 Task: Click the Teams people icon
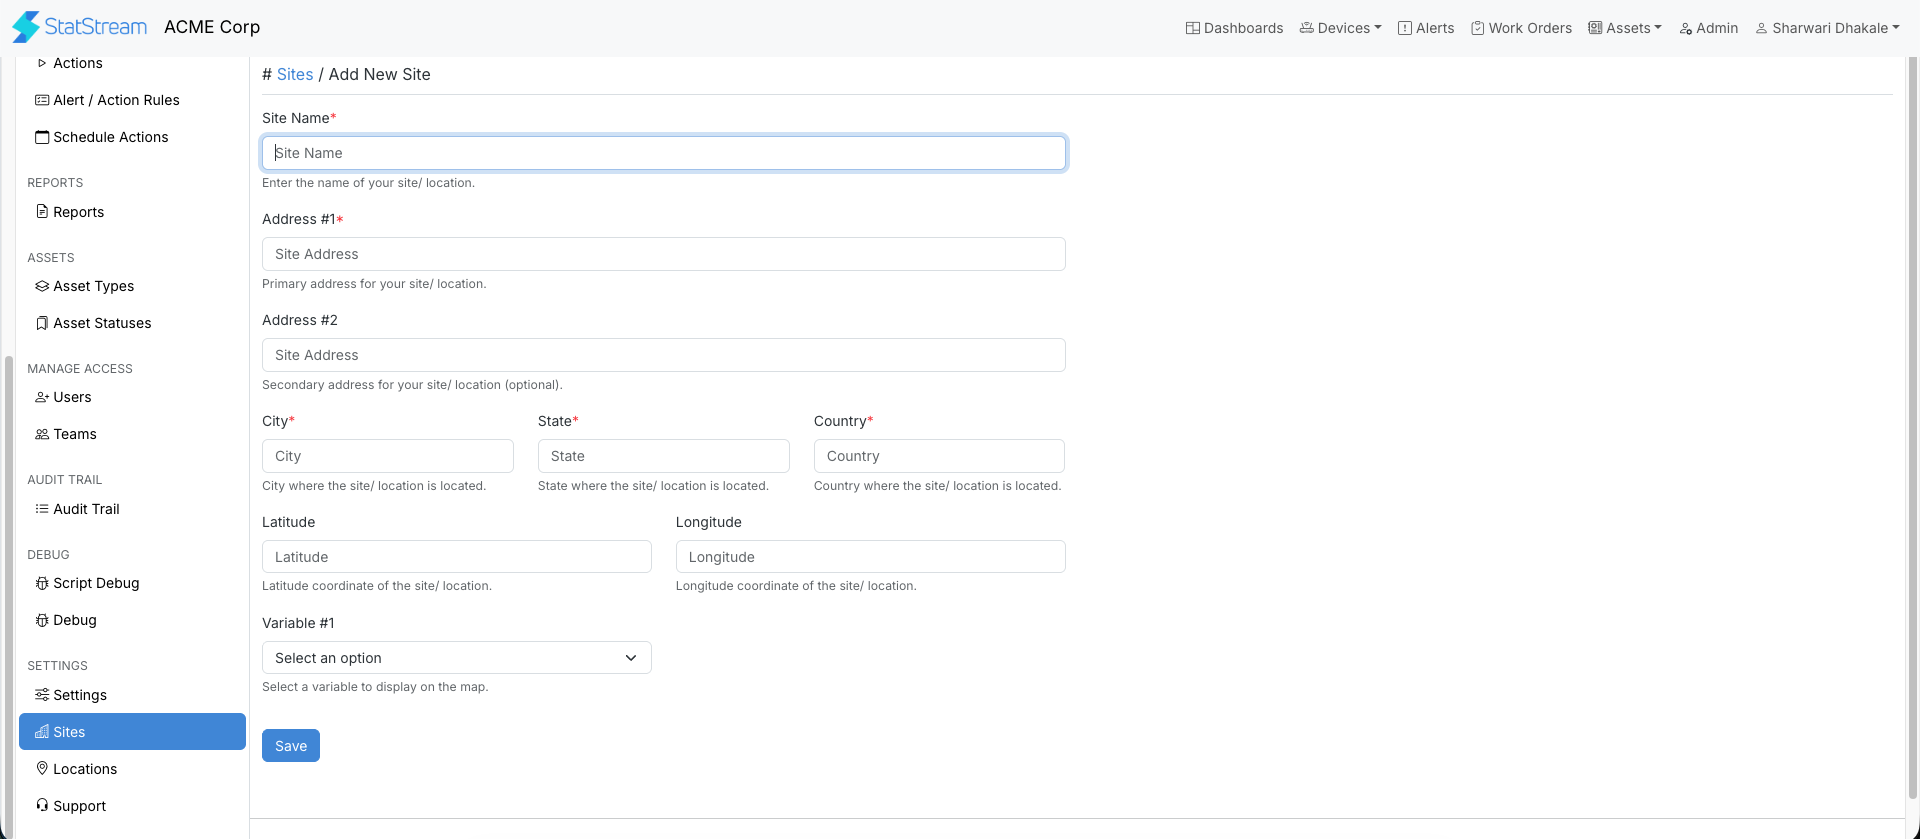click(x=42, y=434)
